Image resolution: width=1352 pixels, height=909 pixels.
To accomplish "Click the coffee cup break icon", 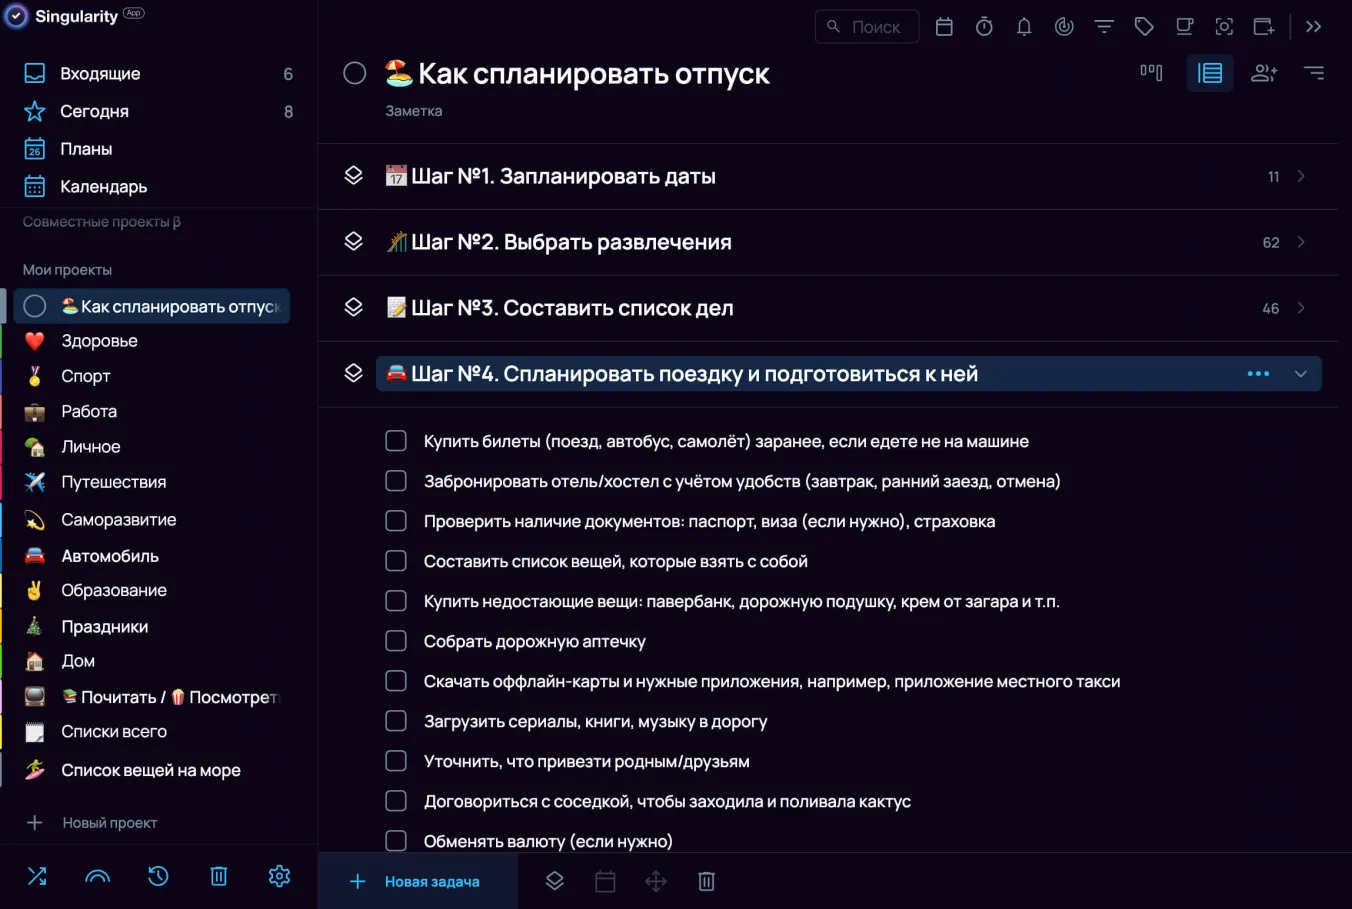I will click(x=1184, y=27).
